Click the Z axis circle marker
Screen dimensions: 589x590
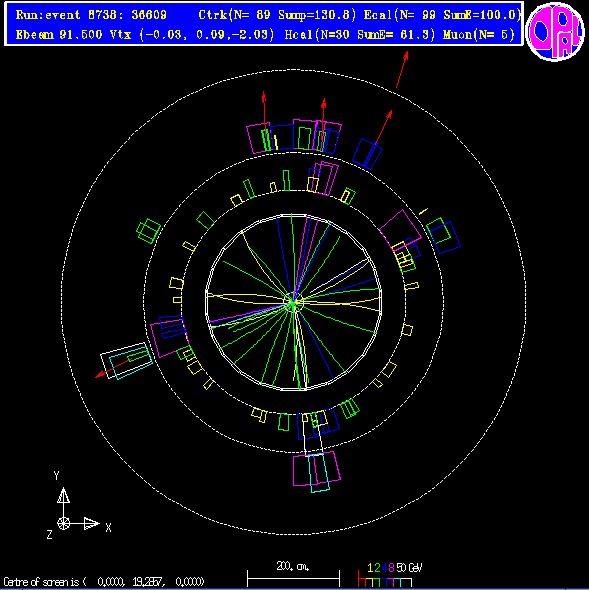coord(63,523)
